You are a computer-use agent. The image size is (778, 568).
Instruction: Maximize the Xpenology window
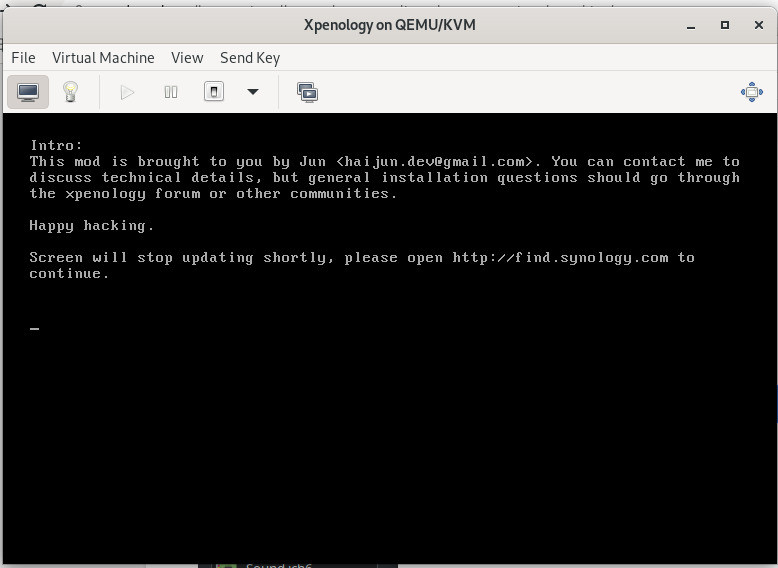[725, 25]
